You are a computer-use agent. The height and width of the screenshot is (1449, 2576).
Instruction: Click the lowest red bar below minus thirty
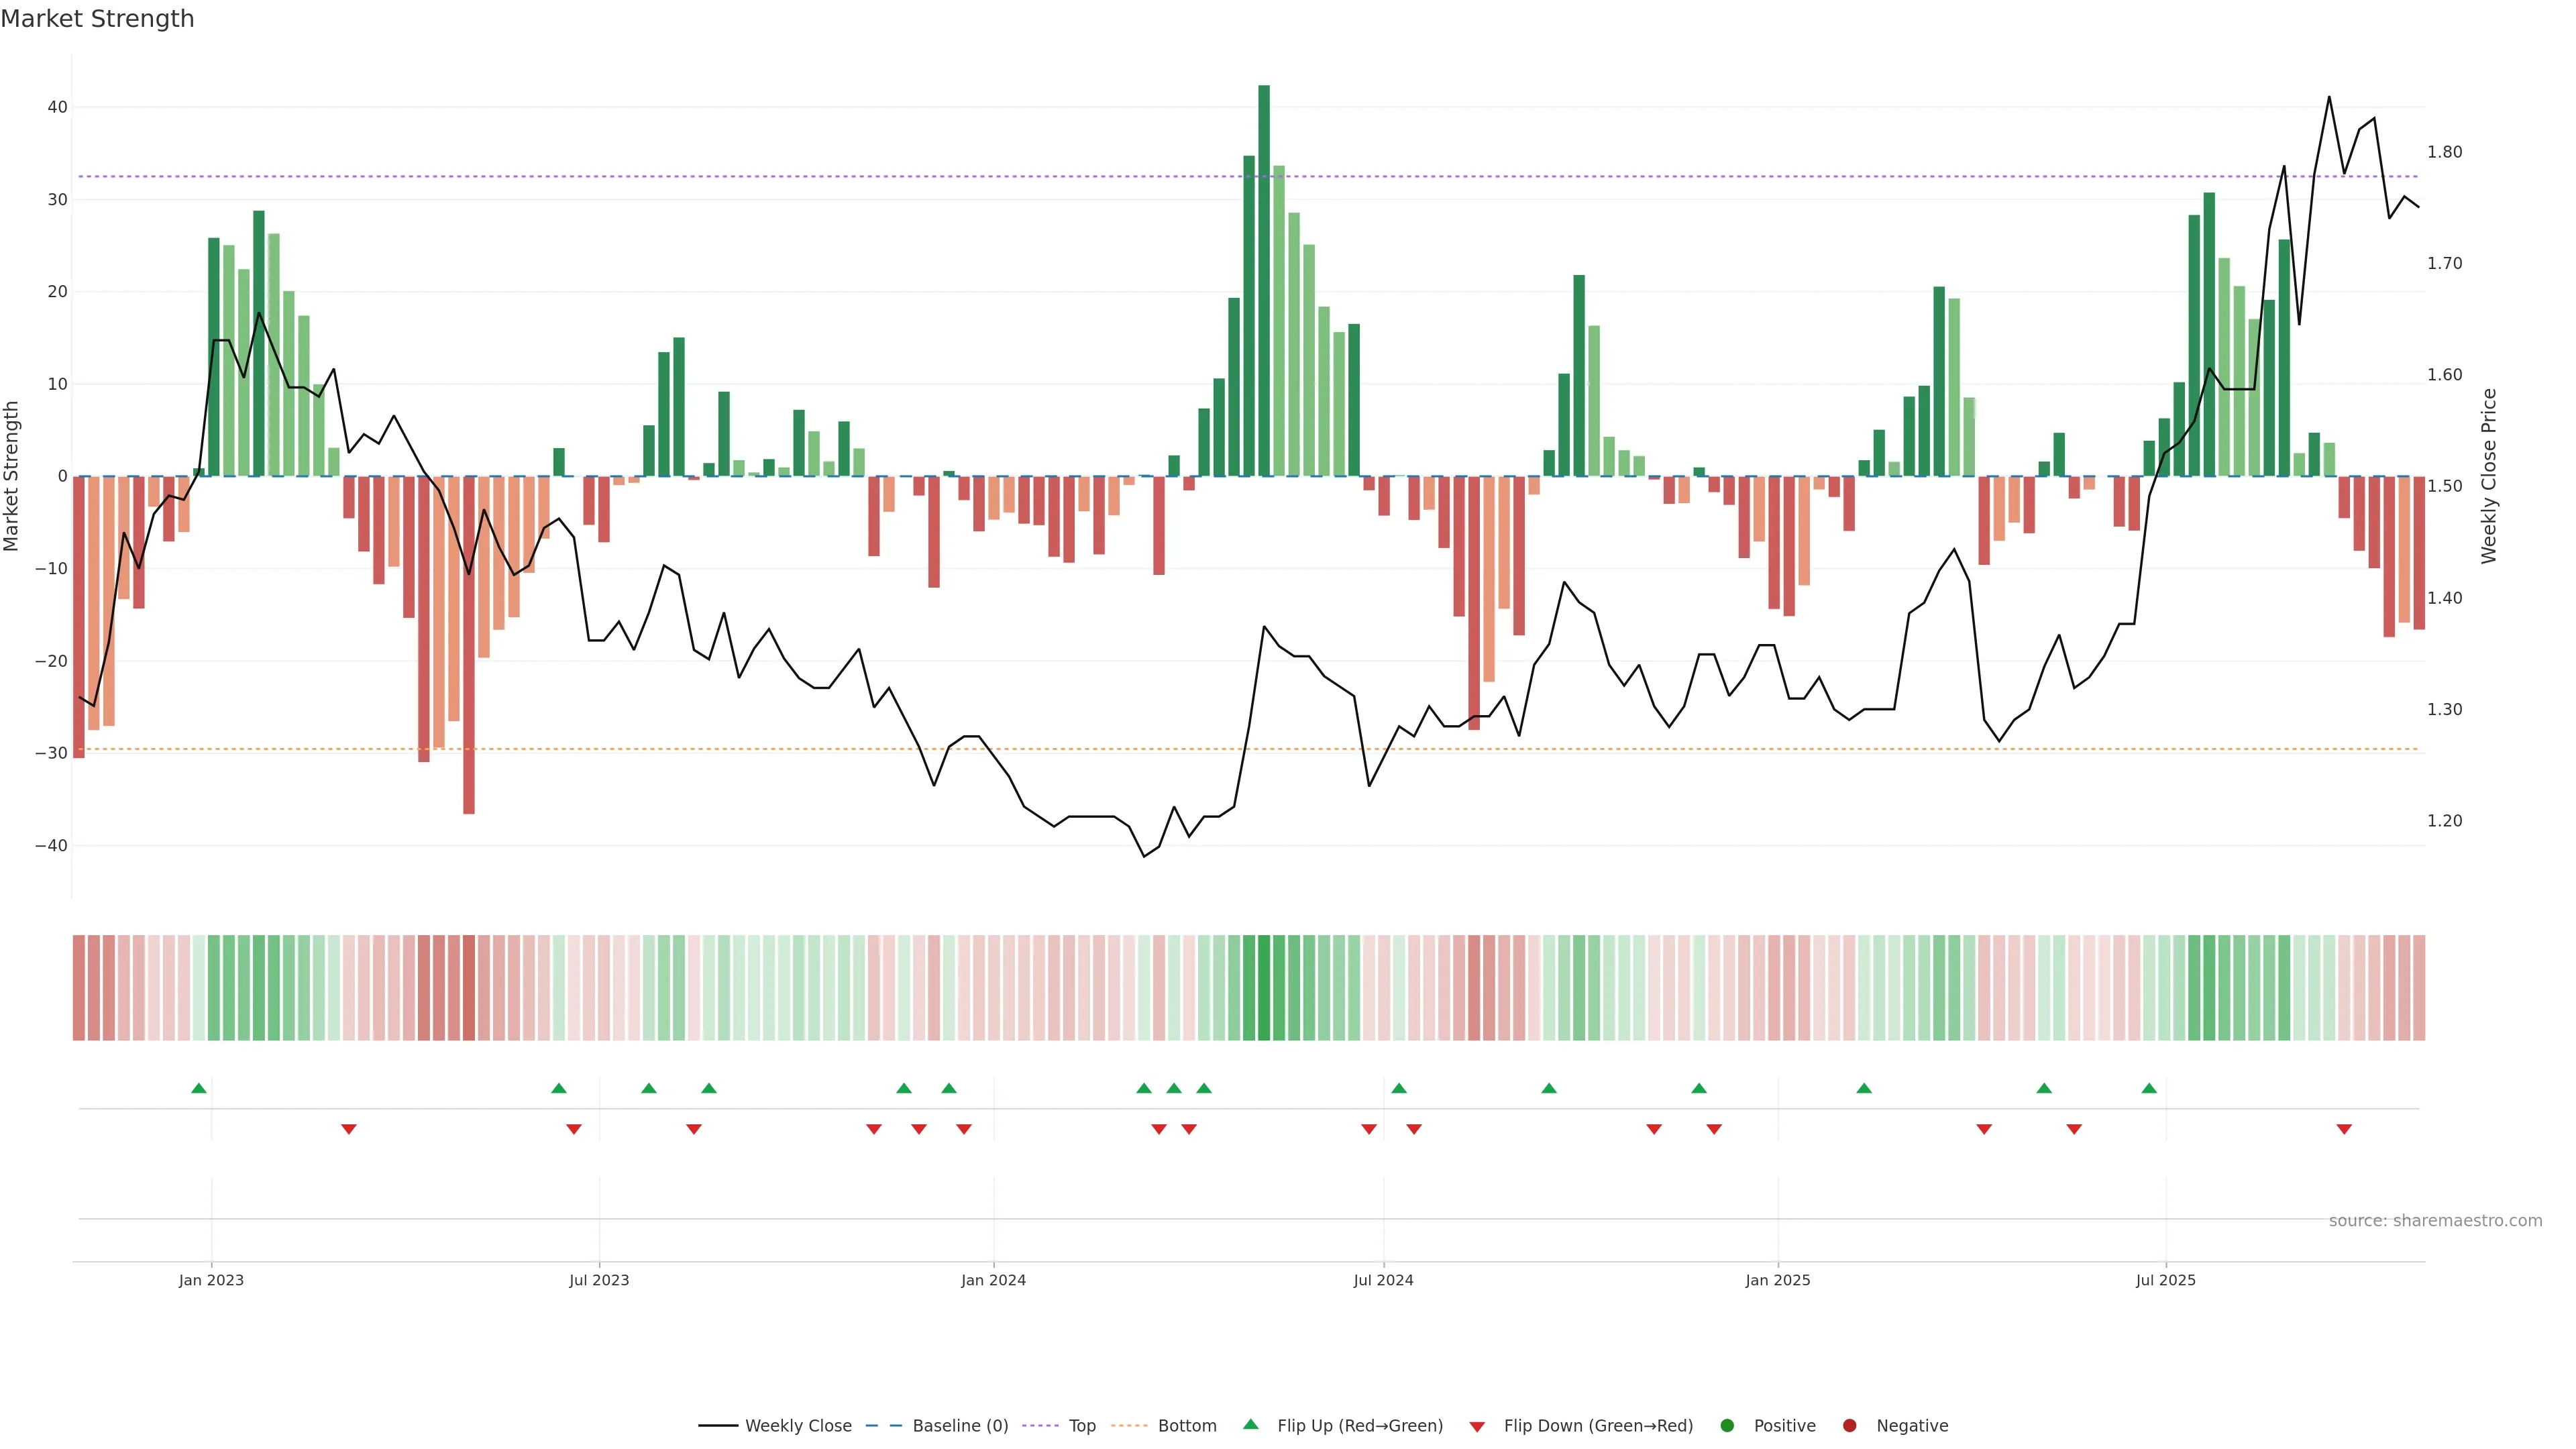pyautogui.click(x=469, y=645)
